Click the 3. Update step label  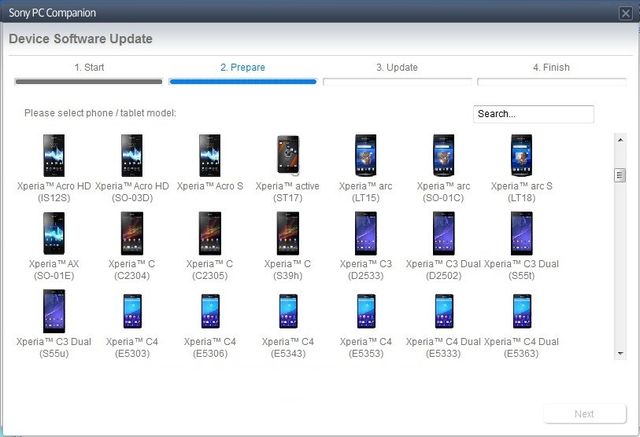point(397,67)
